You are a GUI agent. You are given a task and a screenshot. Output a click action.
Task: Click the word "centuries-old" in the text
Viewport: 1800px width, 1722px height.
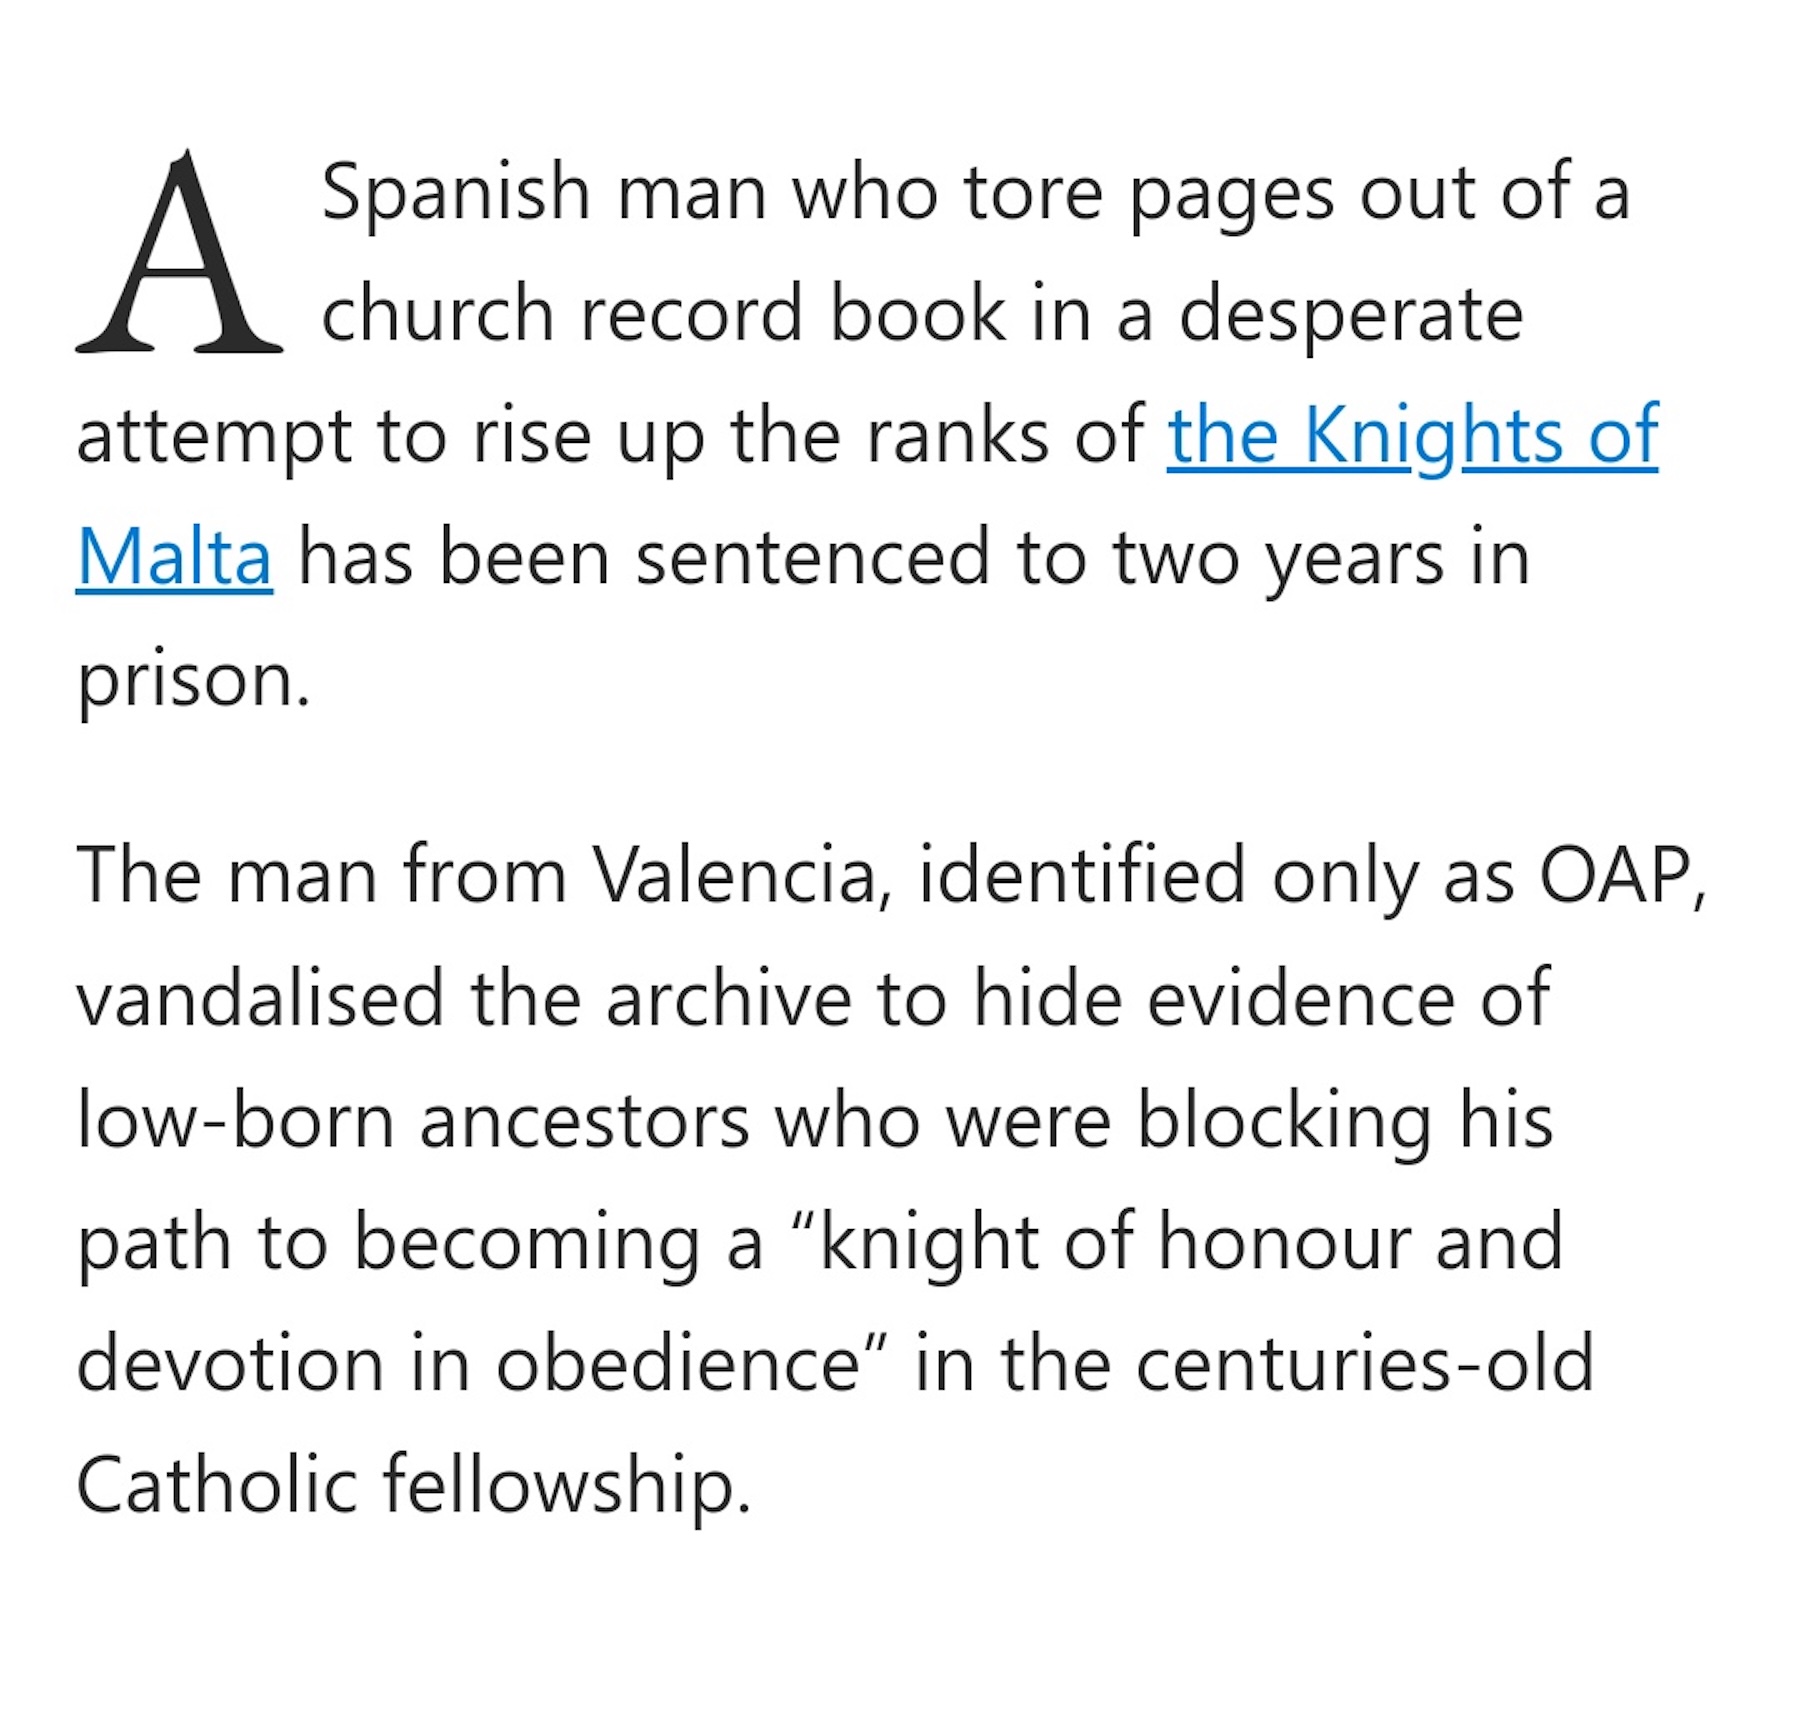pyautogui.click(x=1363, y=1364)
